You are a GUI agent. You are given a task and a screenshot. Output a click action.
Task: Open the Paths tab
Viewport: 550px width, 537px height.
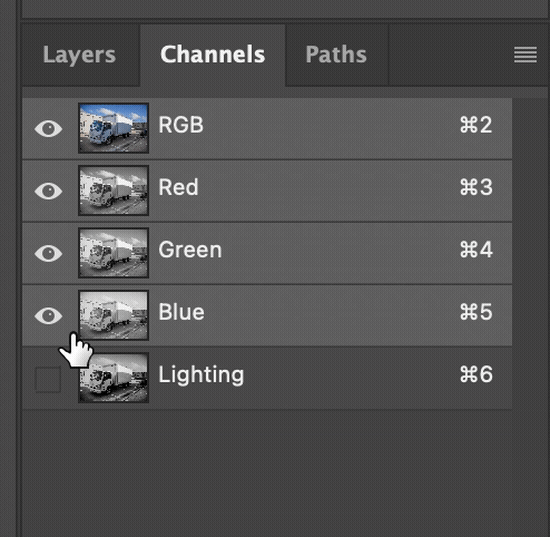coord(336,54)
